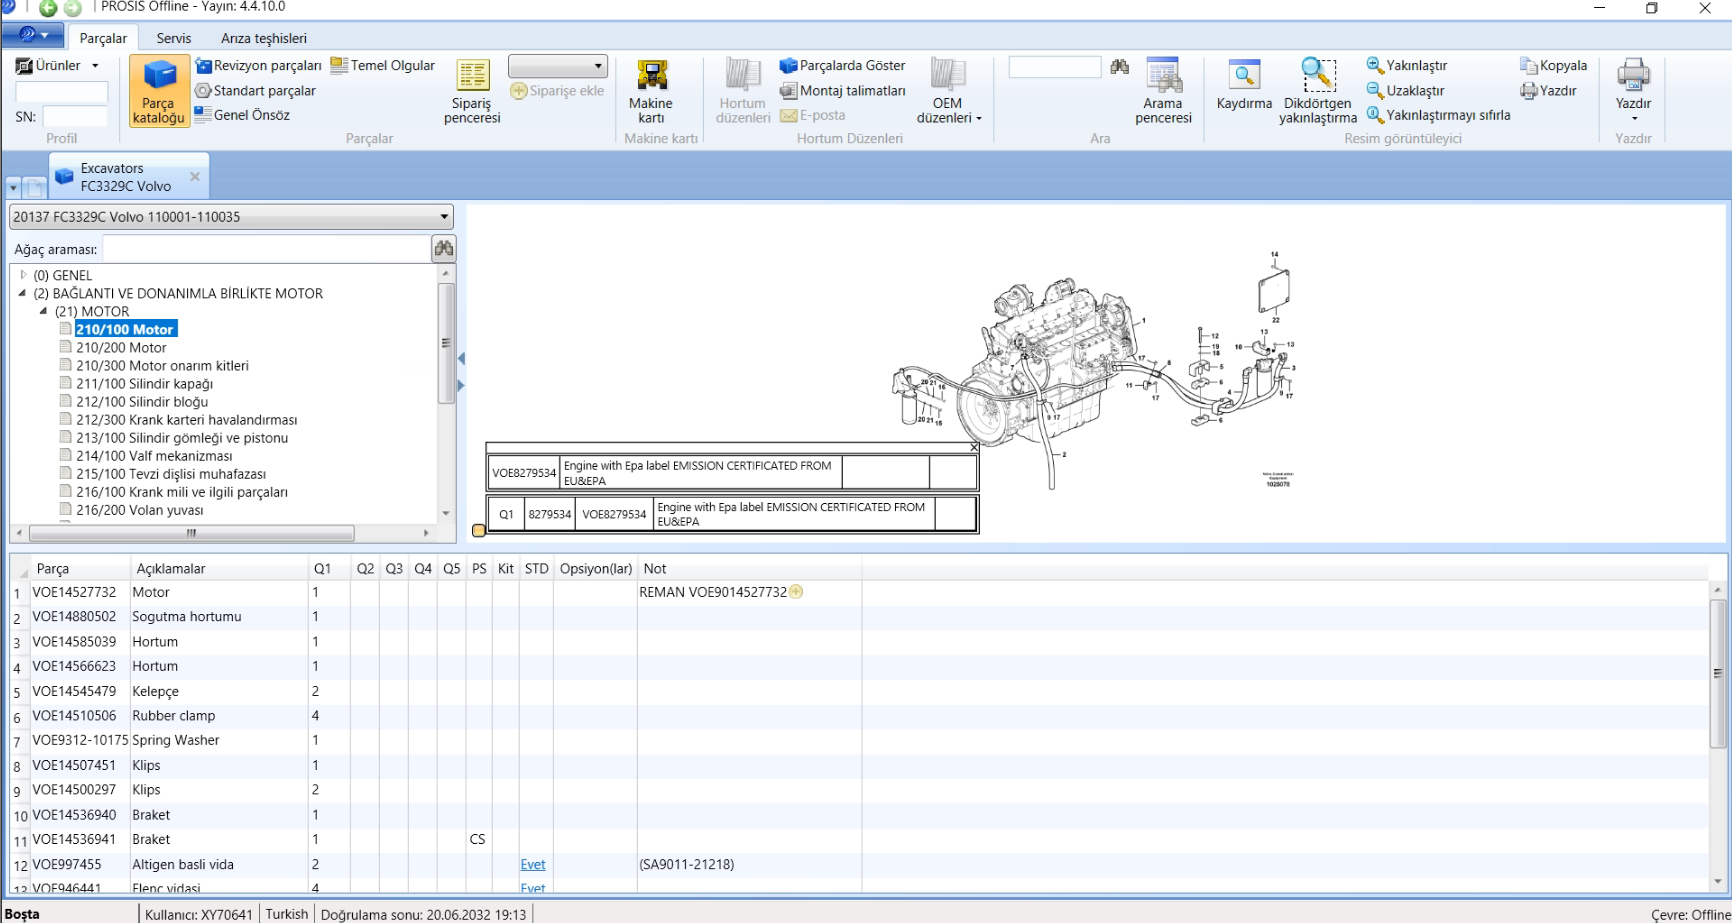Open the Sipariş penceresi order window

472,91
